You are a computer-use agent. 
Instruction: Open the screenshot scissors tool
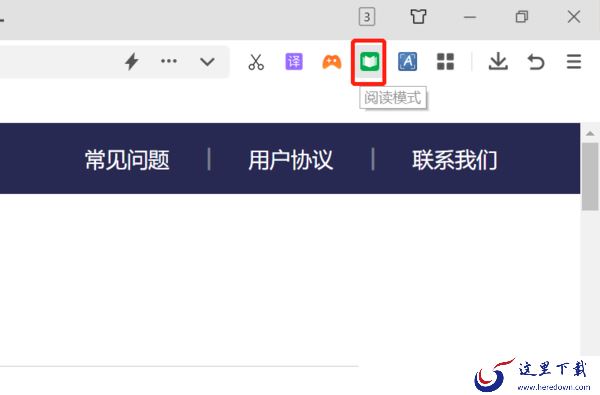256,62
